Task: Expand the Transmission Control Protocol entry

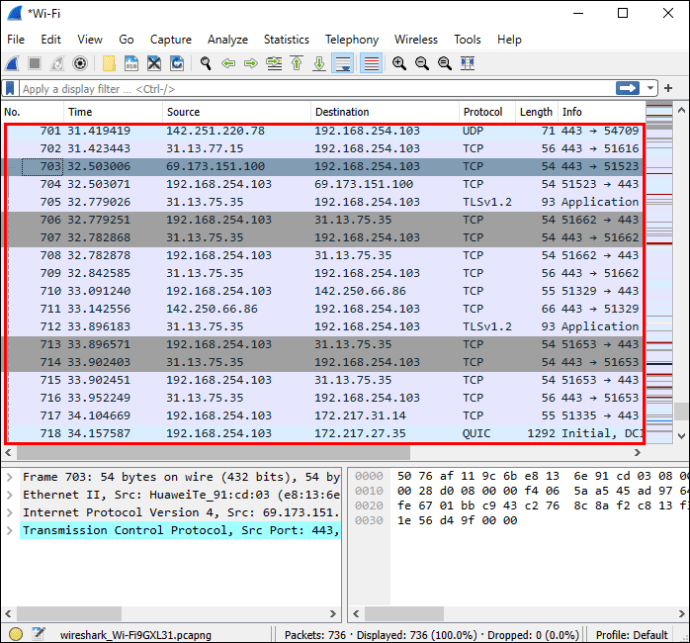Action: (9, 531)
